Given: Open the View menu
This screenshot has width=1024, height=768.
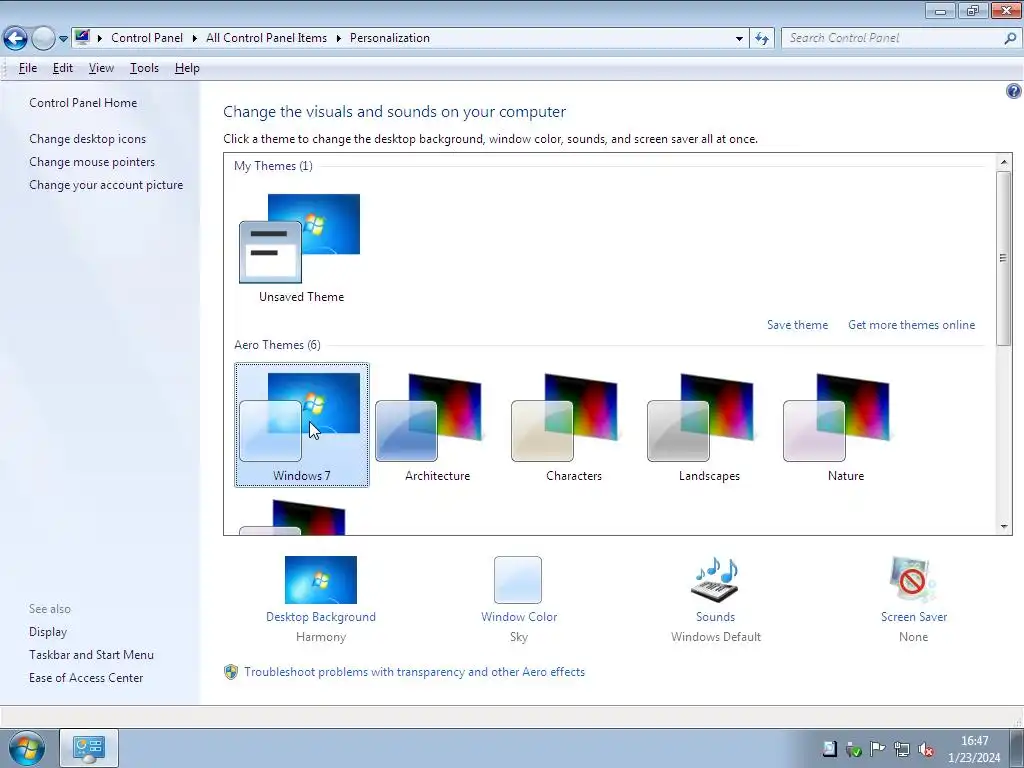Looking at the screenshot, I should coord(101,68).
